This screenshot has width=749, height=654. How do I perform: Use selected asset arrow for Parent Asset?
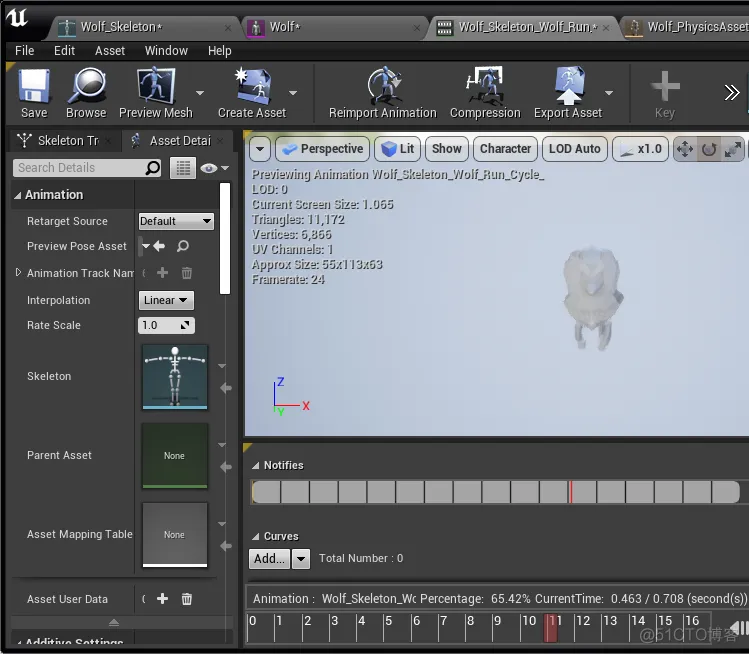pyautogui.click(x=226, y=467)
